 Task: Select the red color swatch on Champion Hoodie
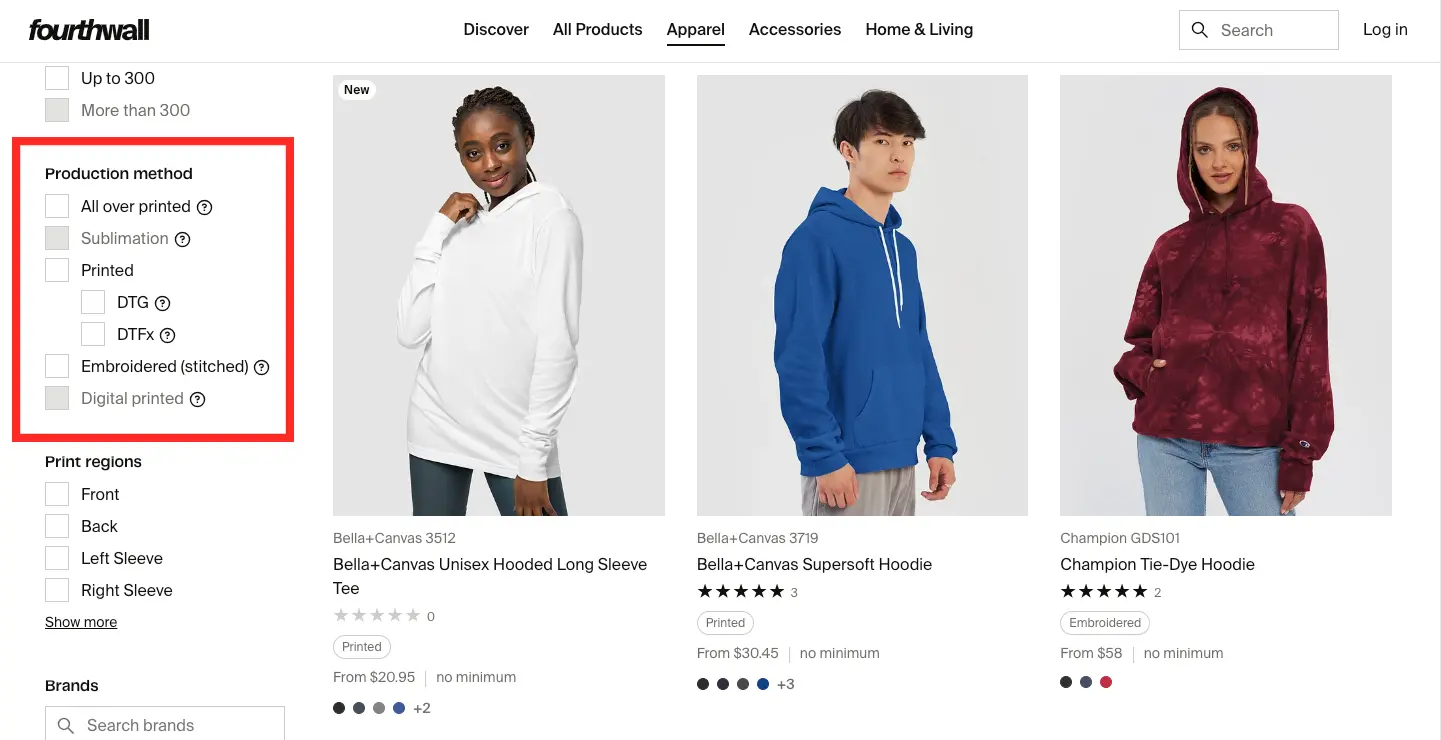(1105, 682)
